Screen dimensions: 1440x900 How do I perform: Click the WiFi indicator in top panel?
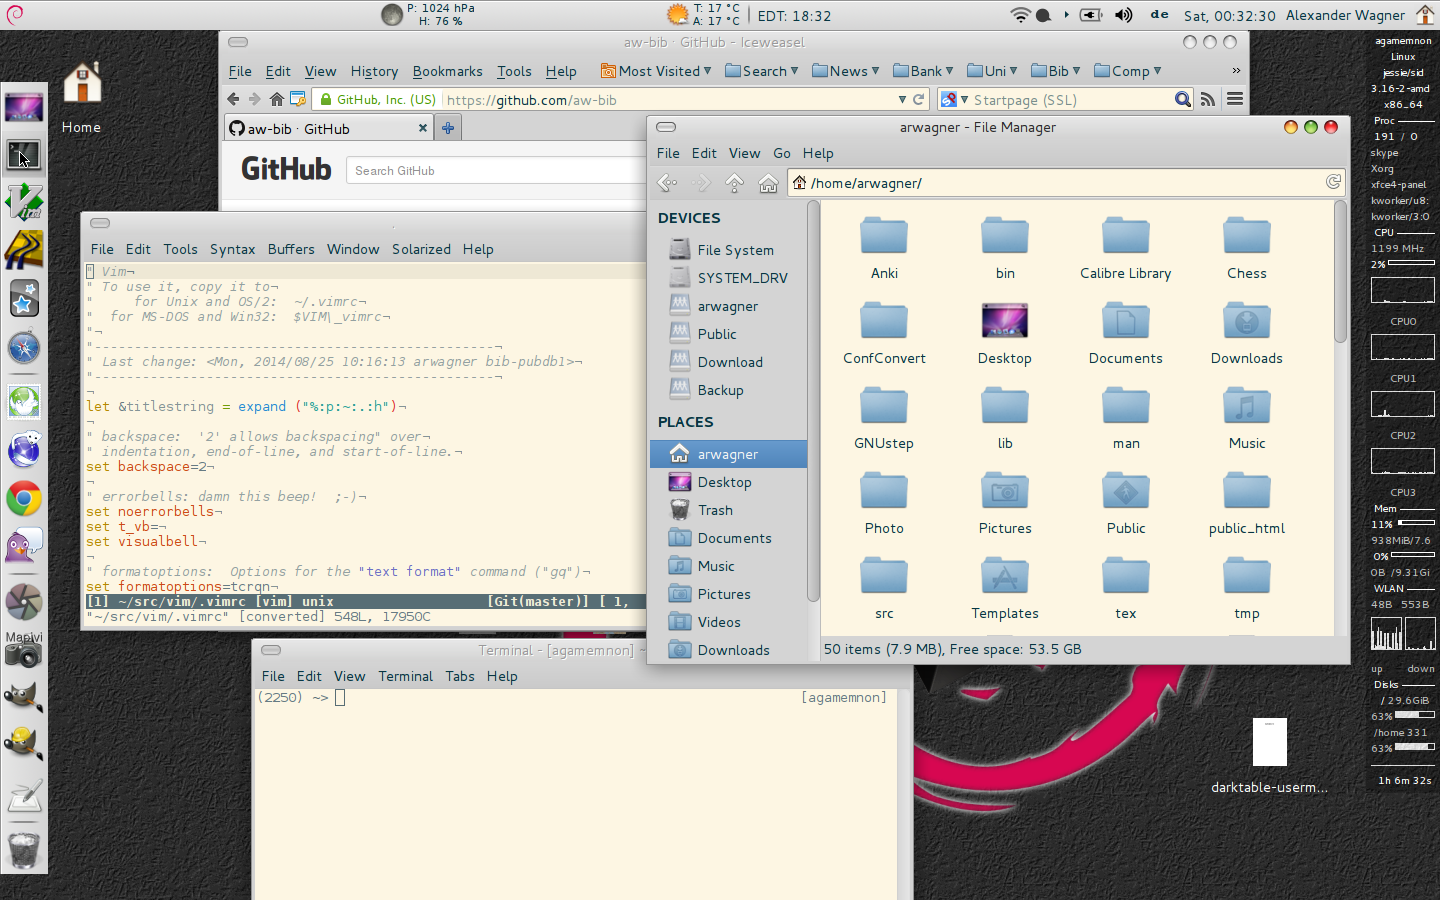(x=1020, y=15)
